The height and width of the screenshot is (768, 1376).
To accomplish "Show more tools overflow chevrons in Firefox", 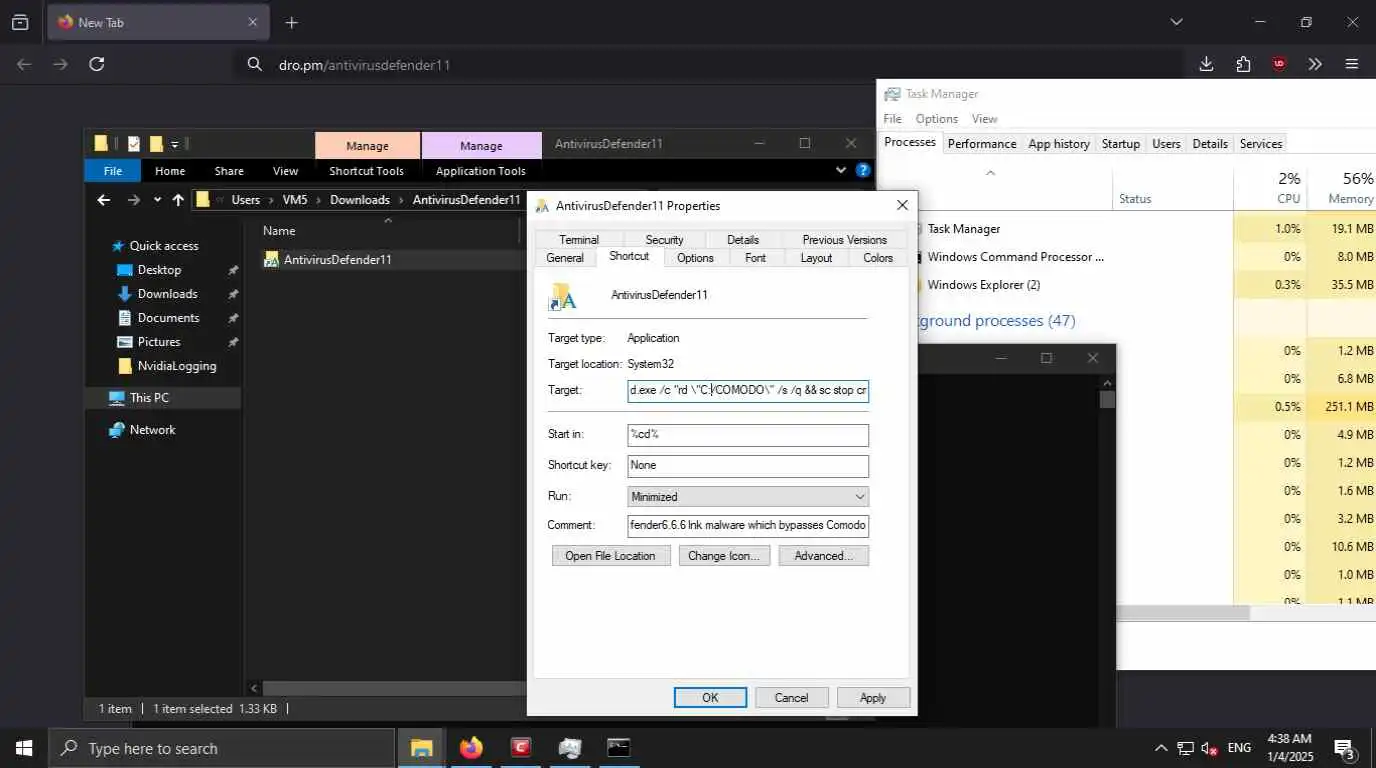I will coord(1315,64).
